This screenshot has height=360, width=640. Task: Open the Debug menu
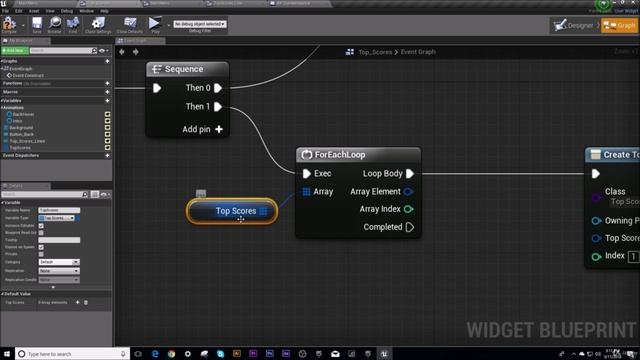(67, 11)
